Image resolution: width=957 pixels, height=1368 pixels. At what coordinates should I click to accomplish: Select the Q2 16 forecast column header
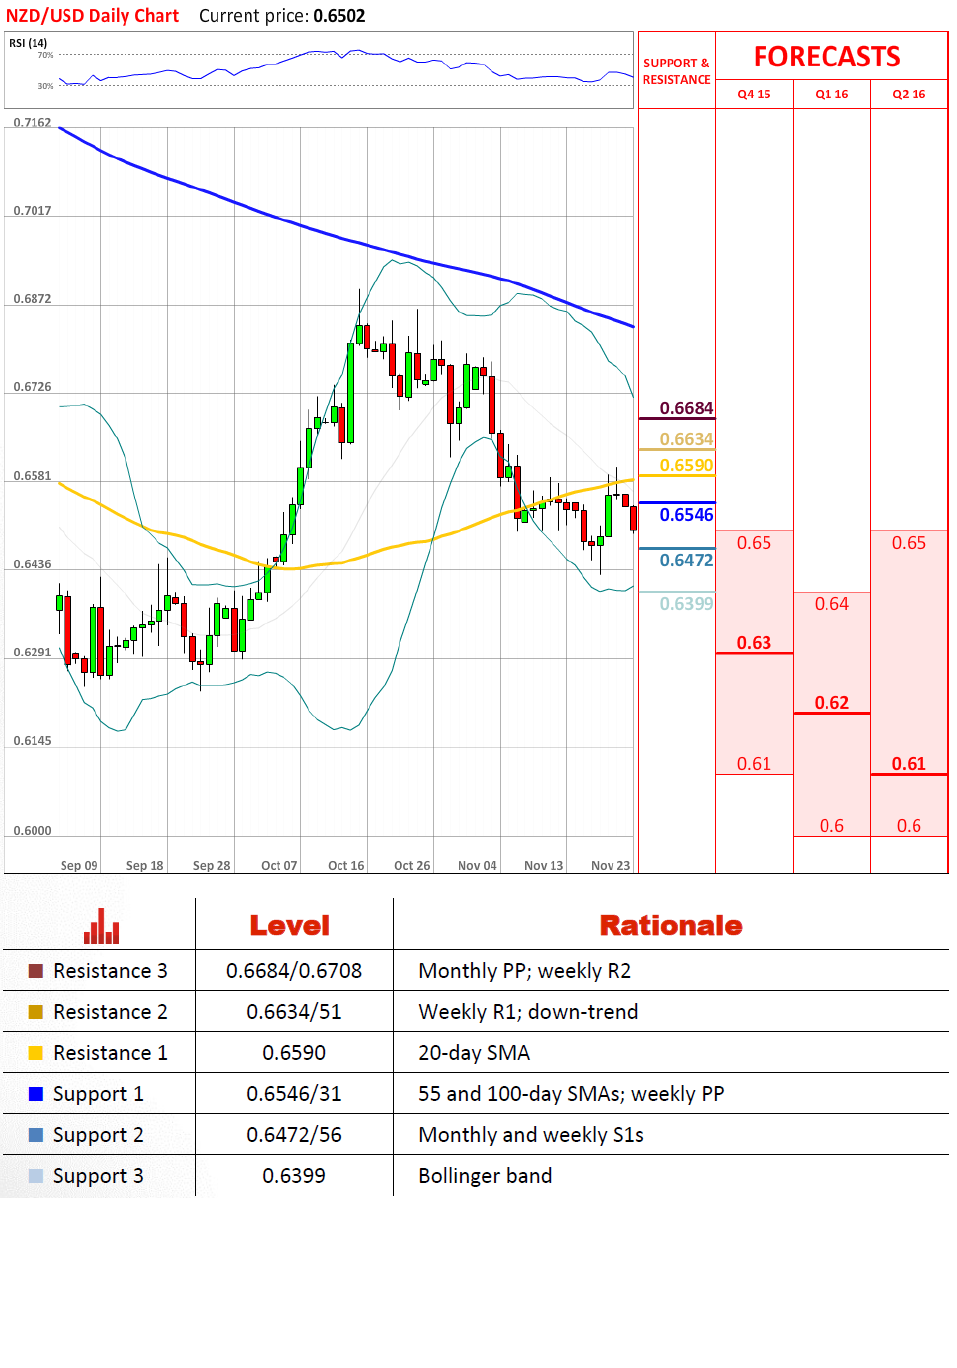(x=909, y=94)
